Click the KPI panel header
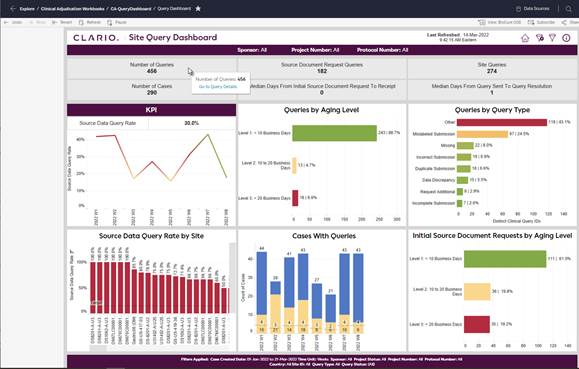The image size is (579, 369). tap(151, 110)
